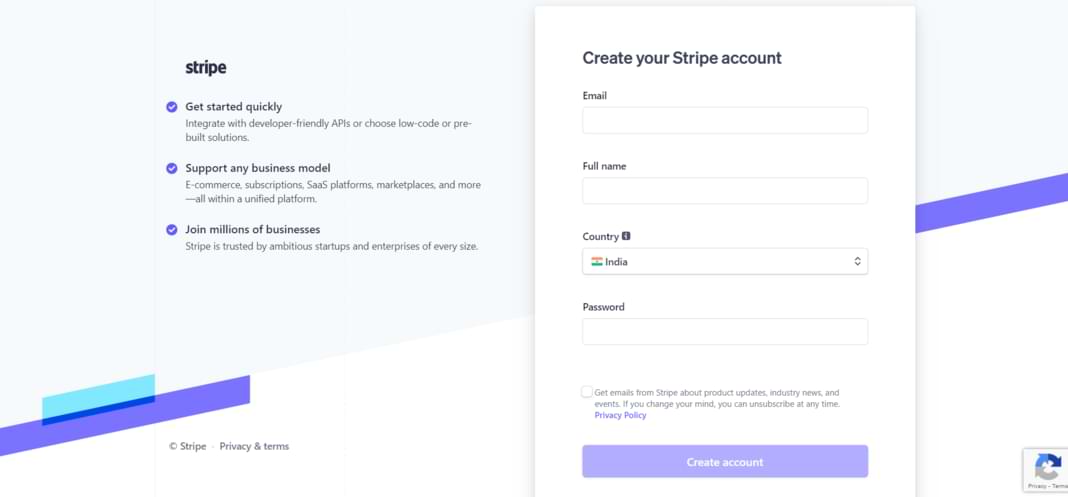The width and height of the screenshot is (1068, 497).
Task: Click the © Stripe footer link
Action: tap(187, 447)
